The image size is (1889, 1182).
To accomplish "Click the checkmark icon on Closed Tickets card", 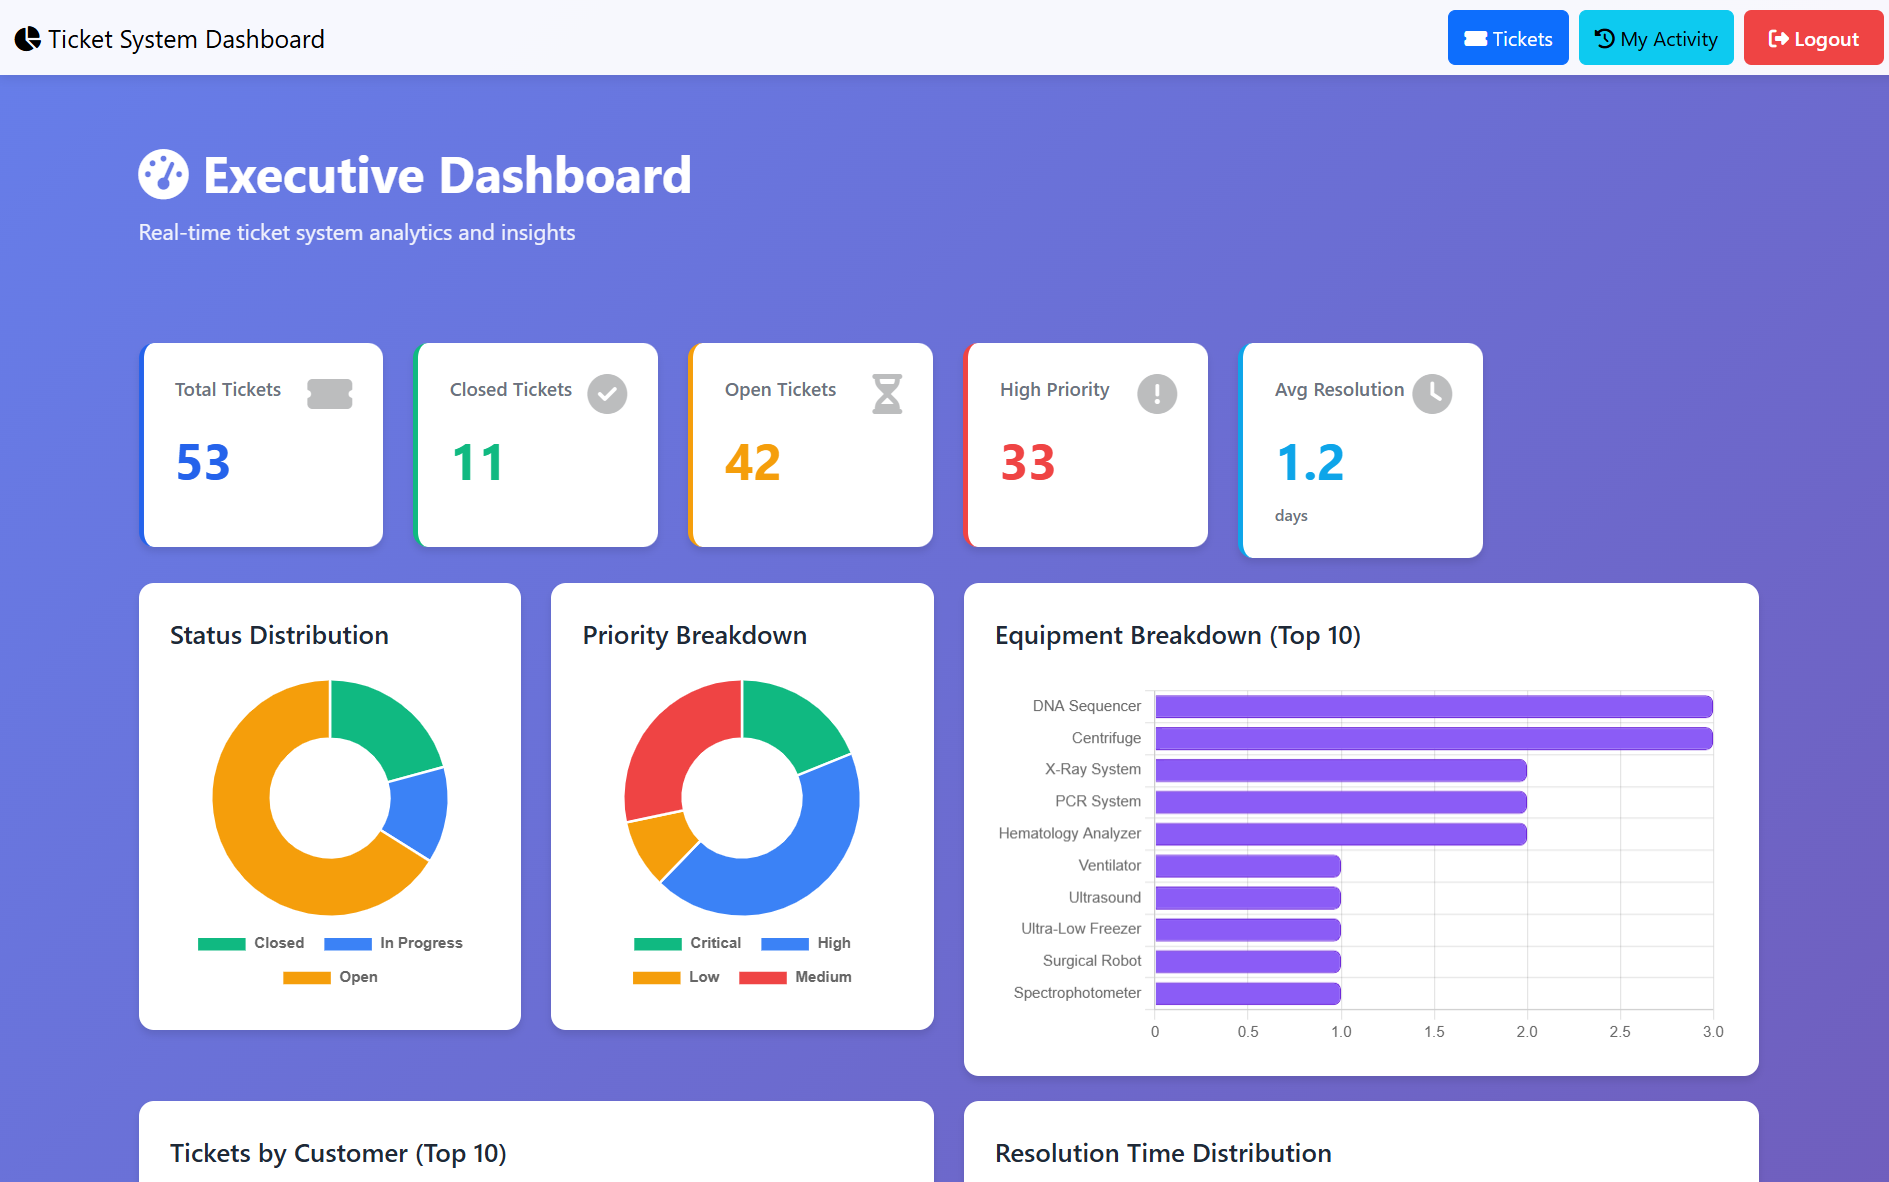I will [607, 394].
